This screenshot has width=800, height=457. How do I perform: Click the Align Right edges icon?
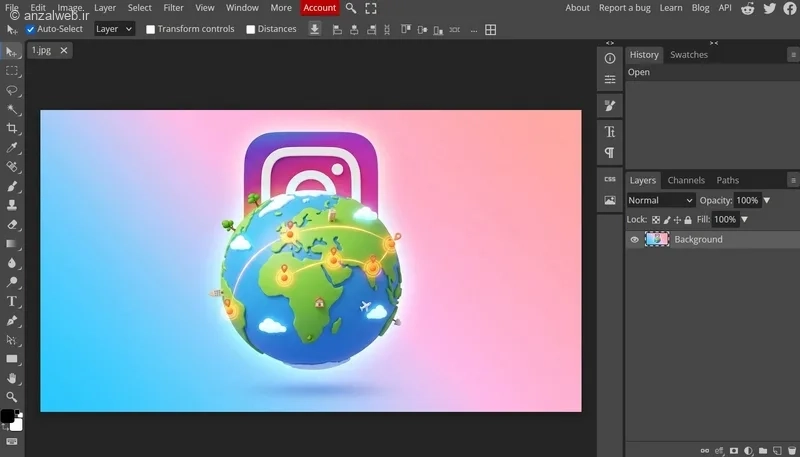371,30
